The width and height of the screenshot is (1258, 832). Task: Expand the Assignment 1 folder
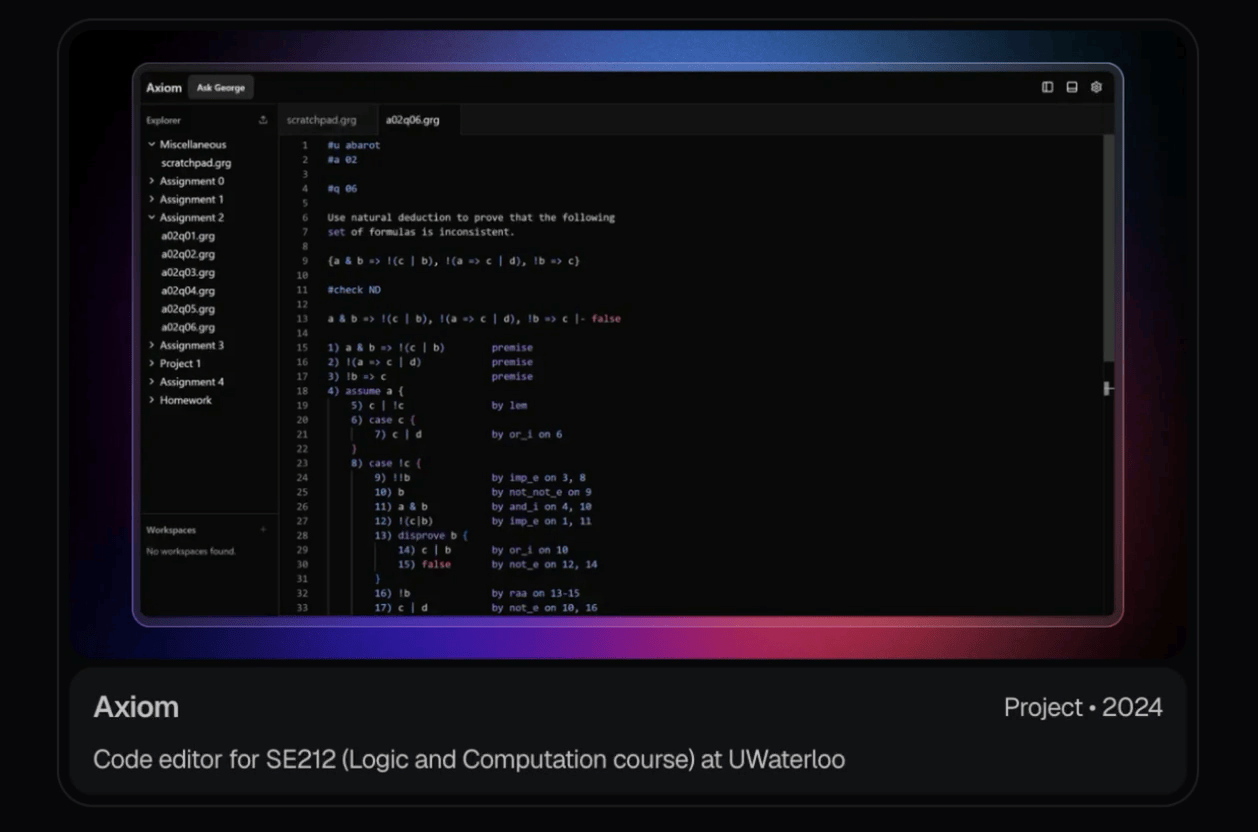click(x=186, y=199)
